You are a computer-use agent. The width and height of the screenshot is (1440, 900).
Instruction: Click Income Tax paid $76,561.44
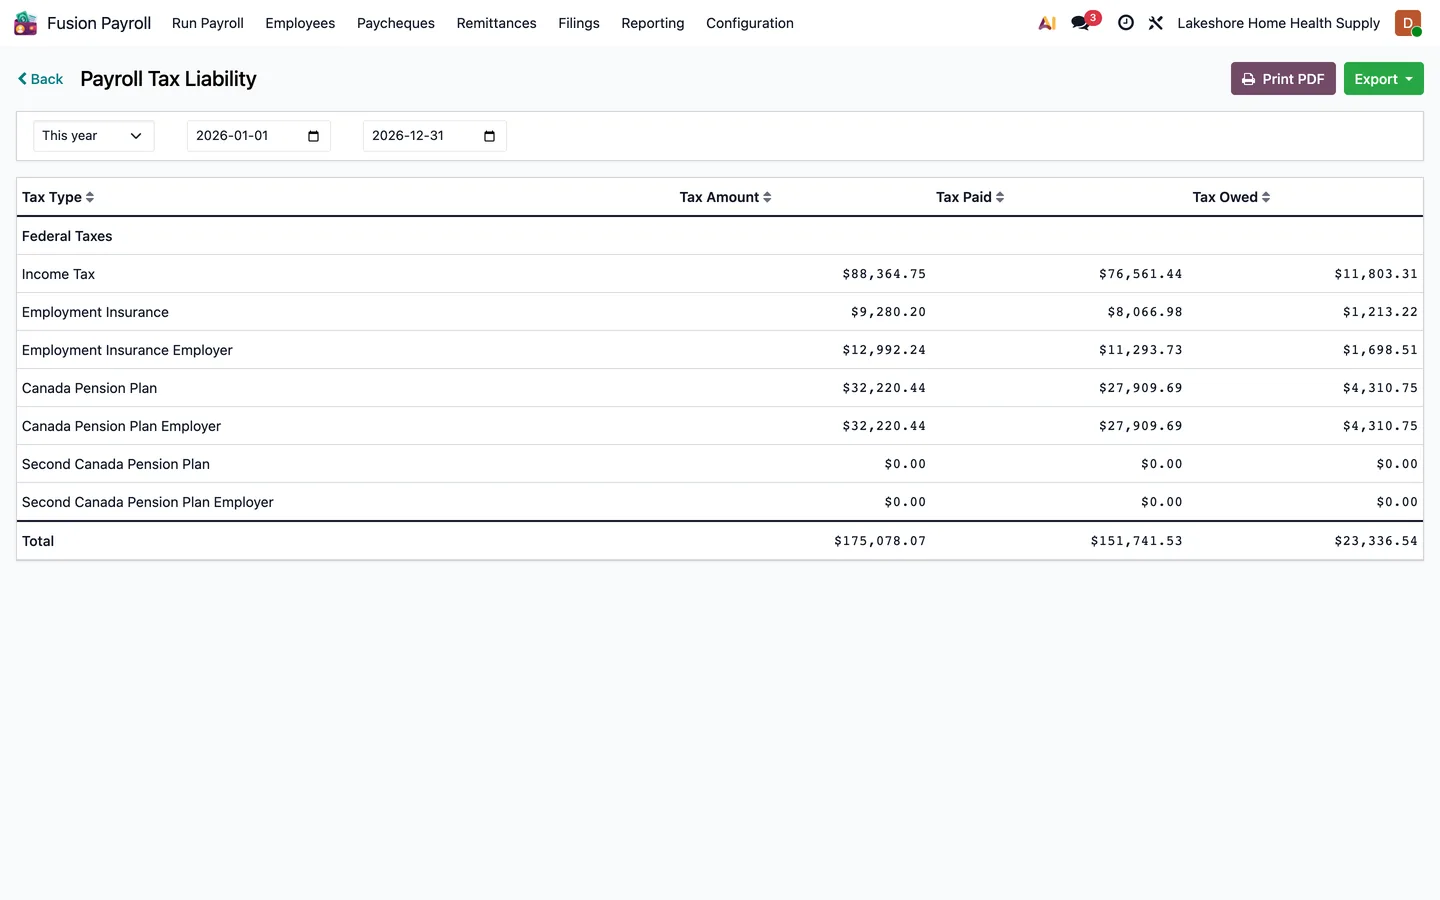(1140, 274)
